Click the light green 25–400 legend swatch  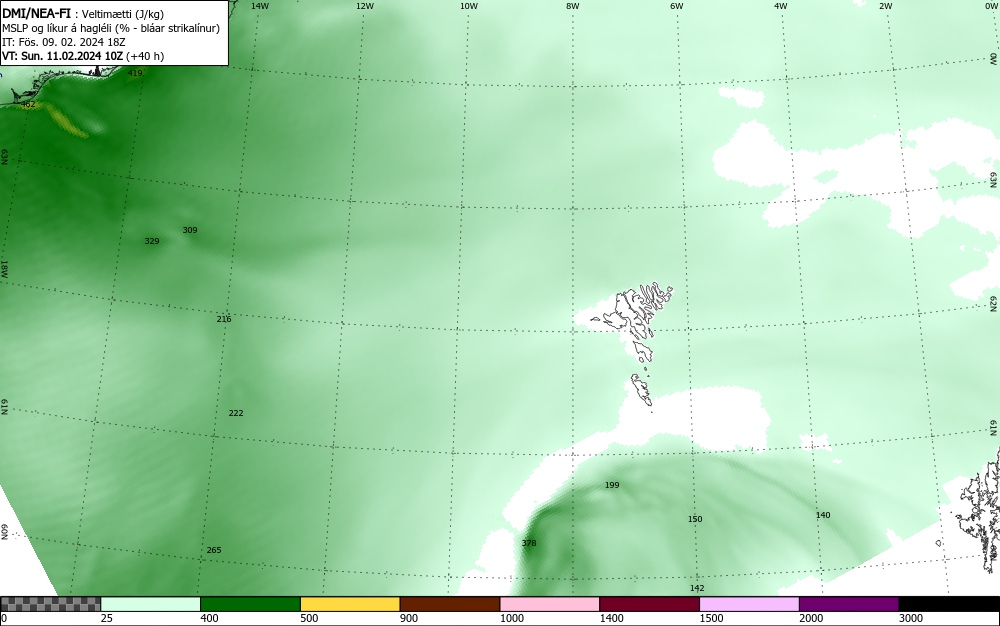pyautogui.click(x=151, y=604)
